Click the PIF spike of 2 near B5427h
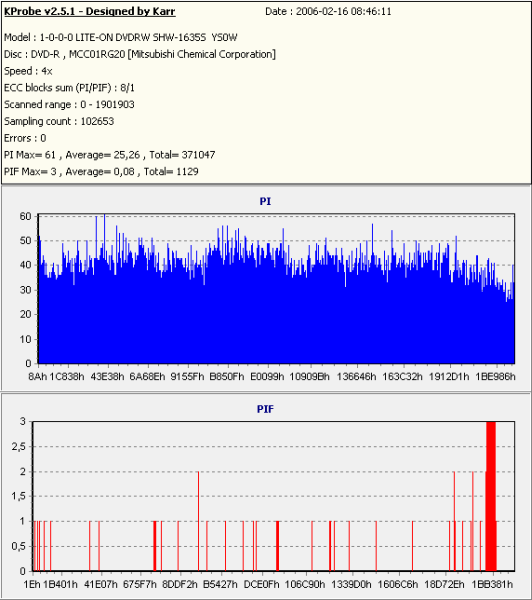 click(x=199, y=521)
